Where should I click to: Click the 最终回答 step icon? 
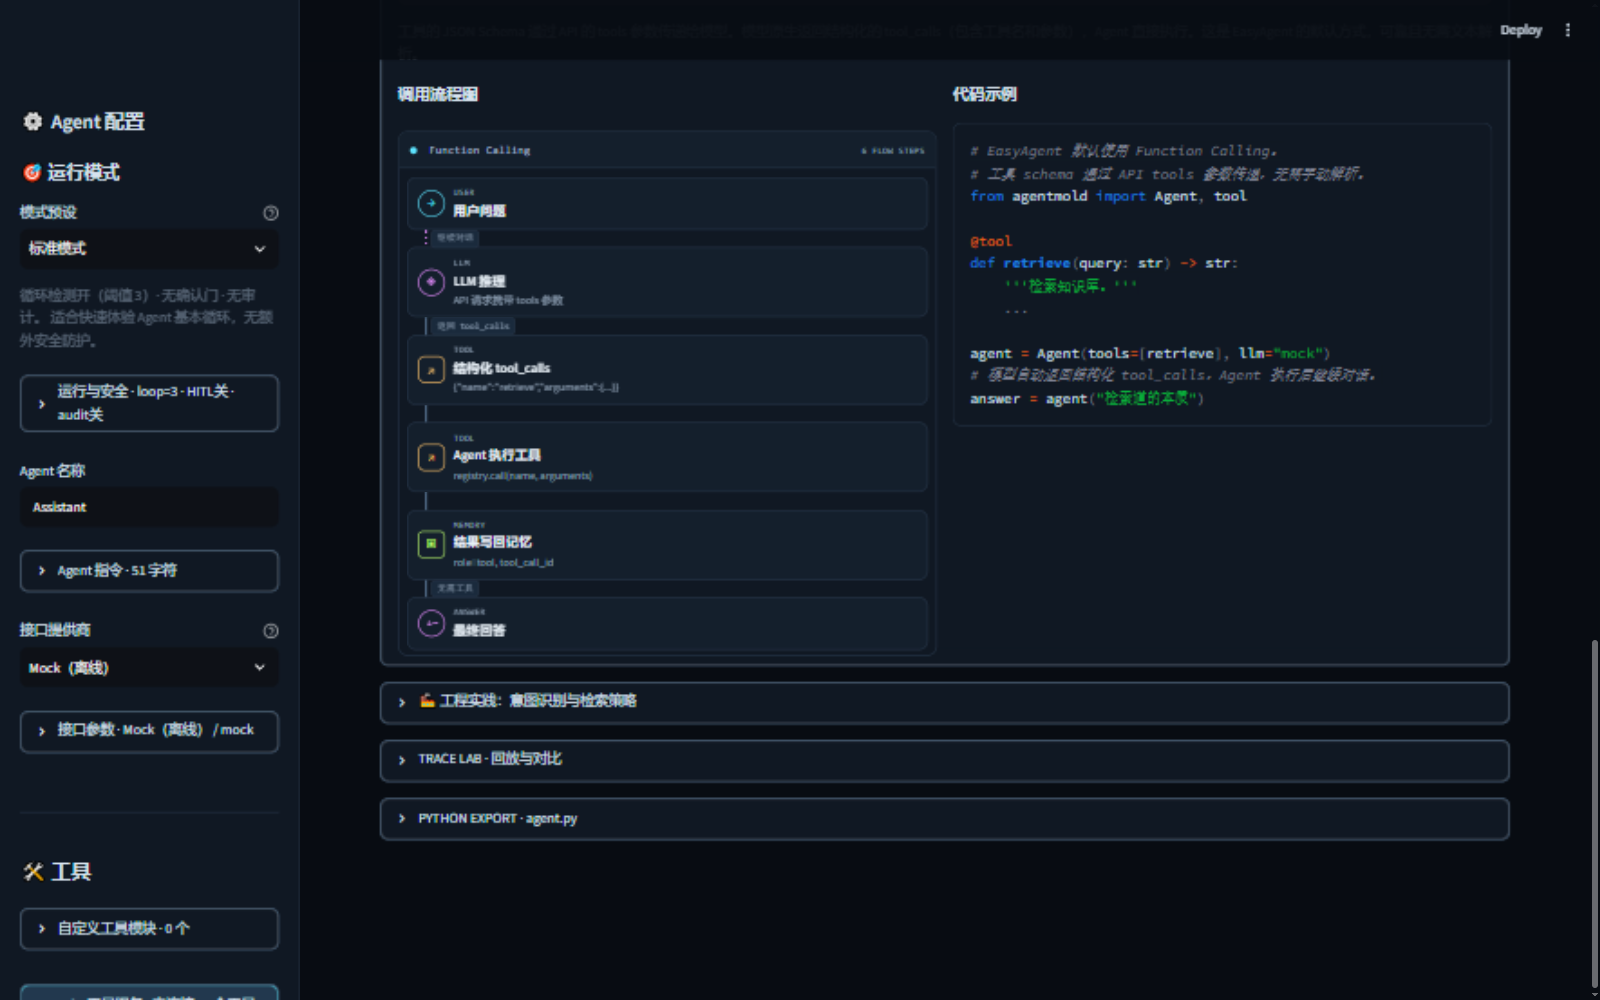[431, 623]
